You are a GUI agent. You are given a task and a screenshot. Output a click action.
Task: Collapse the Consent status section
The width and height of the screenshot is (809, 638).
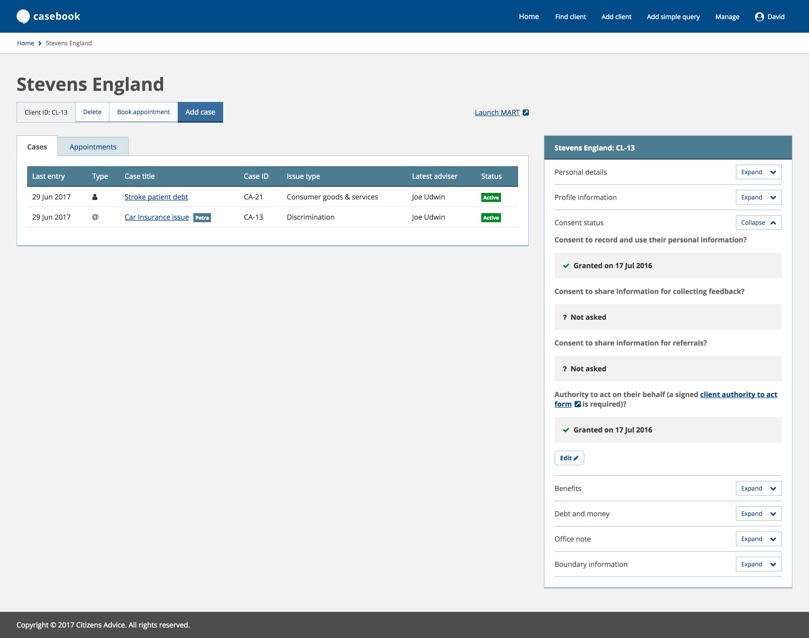[x=758, y=223]
